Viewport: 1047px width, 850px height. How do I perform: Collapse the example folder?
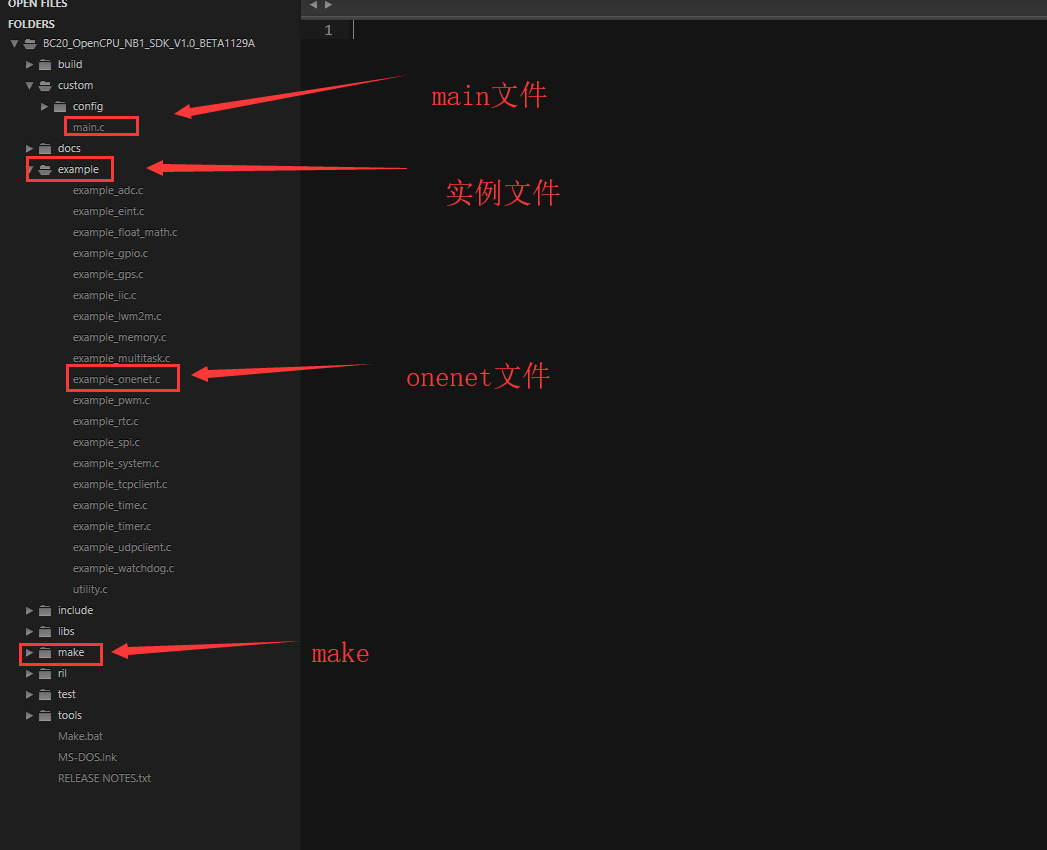click(29, 169)
